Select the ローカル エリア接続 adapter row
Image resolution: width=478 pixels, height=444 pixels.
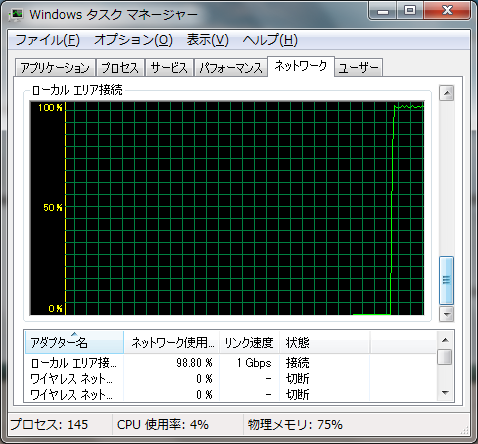point(230,363)
